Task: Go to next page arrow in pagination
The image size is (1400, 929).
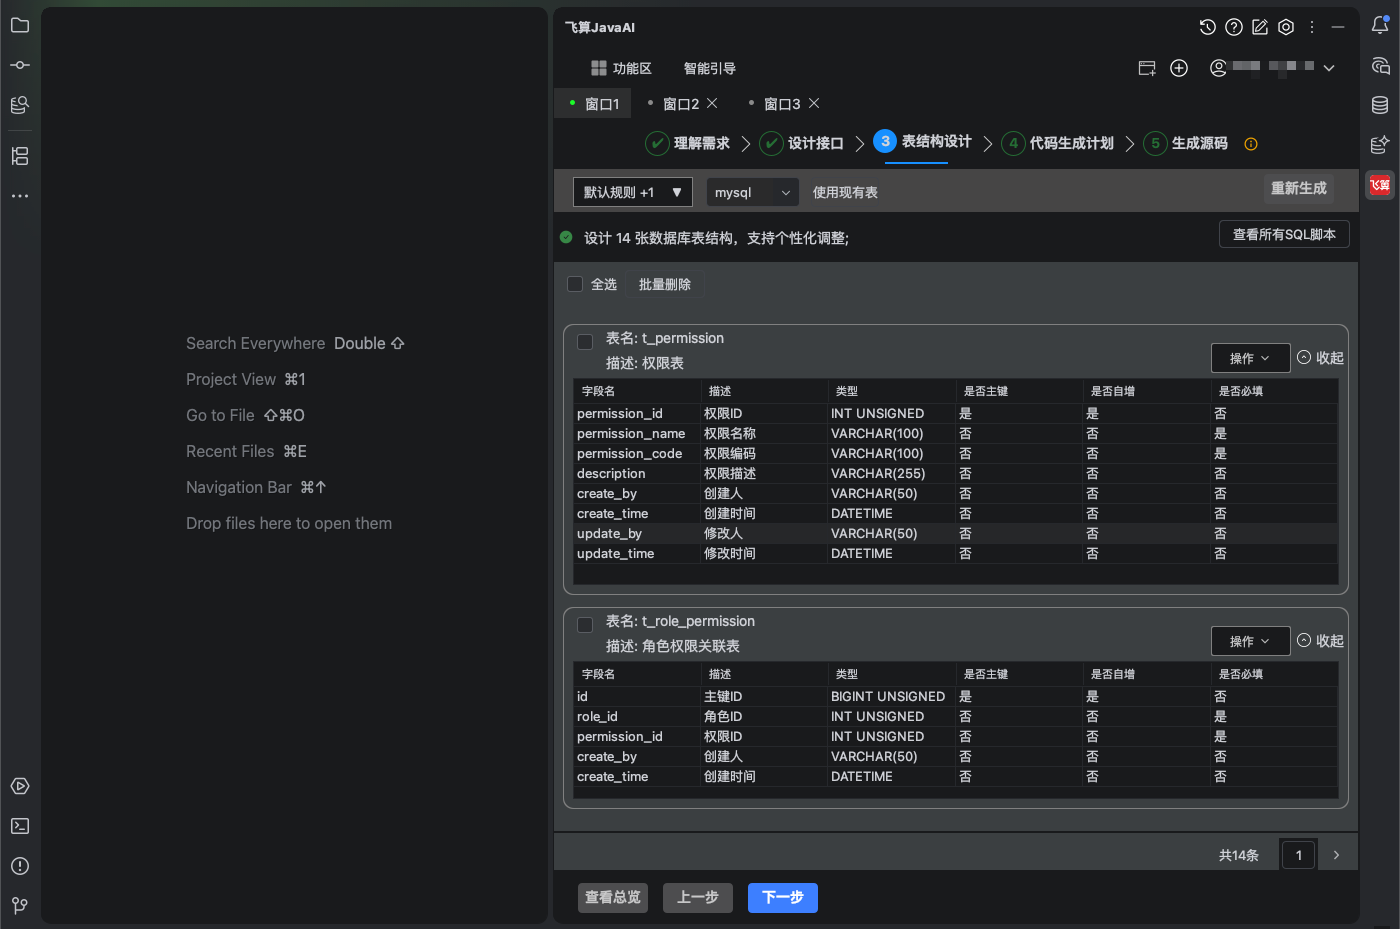Action: pyautogui.click(x=1336, y=855)
